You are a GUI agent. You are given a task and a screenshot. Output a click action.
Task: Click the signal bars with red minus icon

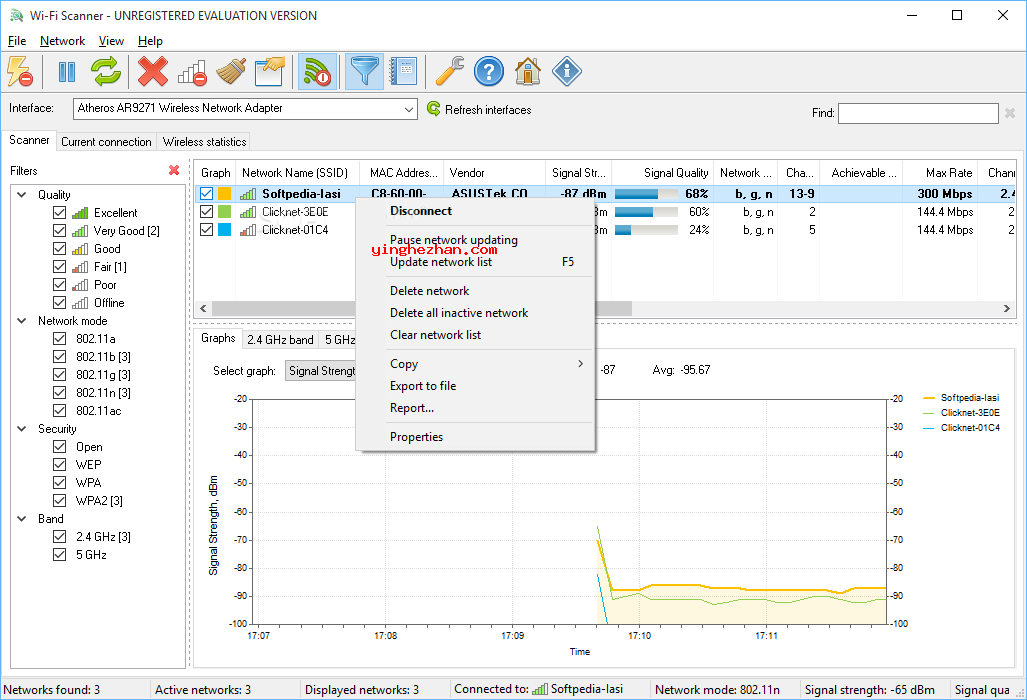point(192,71)
